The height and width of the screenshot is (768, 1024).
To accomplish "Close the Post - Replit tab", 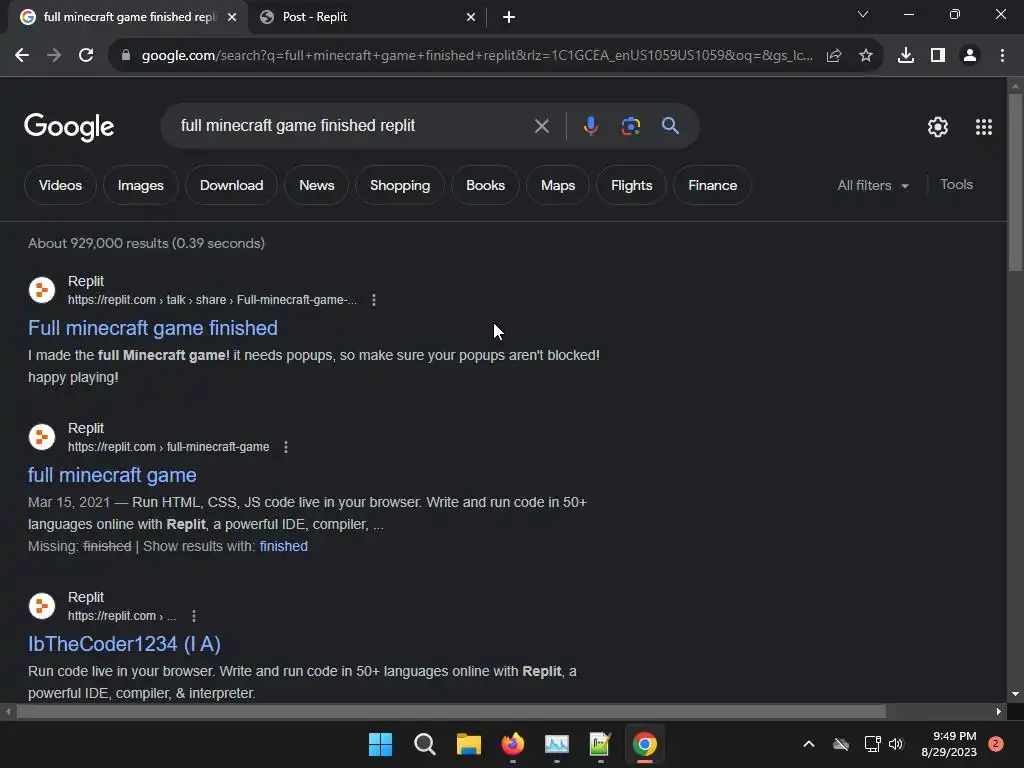I will [x=471, y=17].
